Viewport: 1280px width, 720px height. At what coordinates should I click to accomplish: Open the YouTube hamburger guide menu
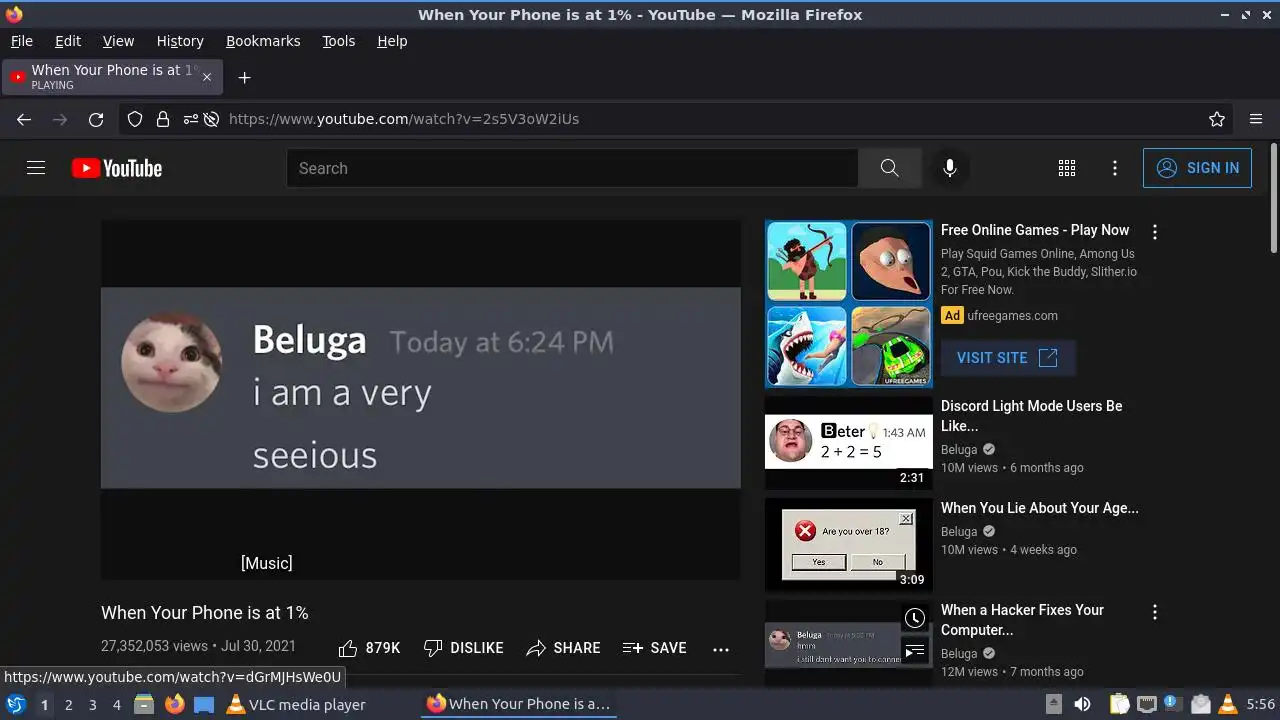36,168
